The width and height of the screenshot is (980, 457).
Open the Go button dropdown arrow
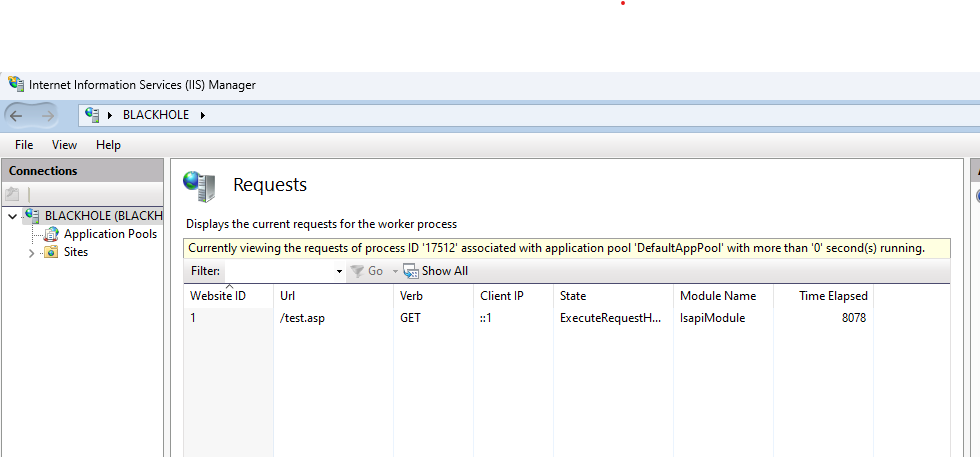[x=395, y=271]
